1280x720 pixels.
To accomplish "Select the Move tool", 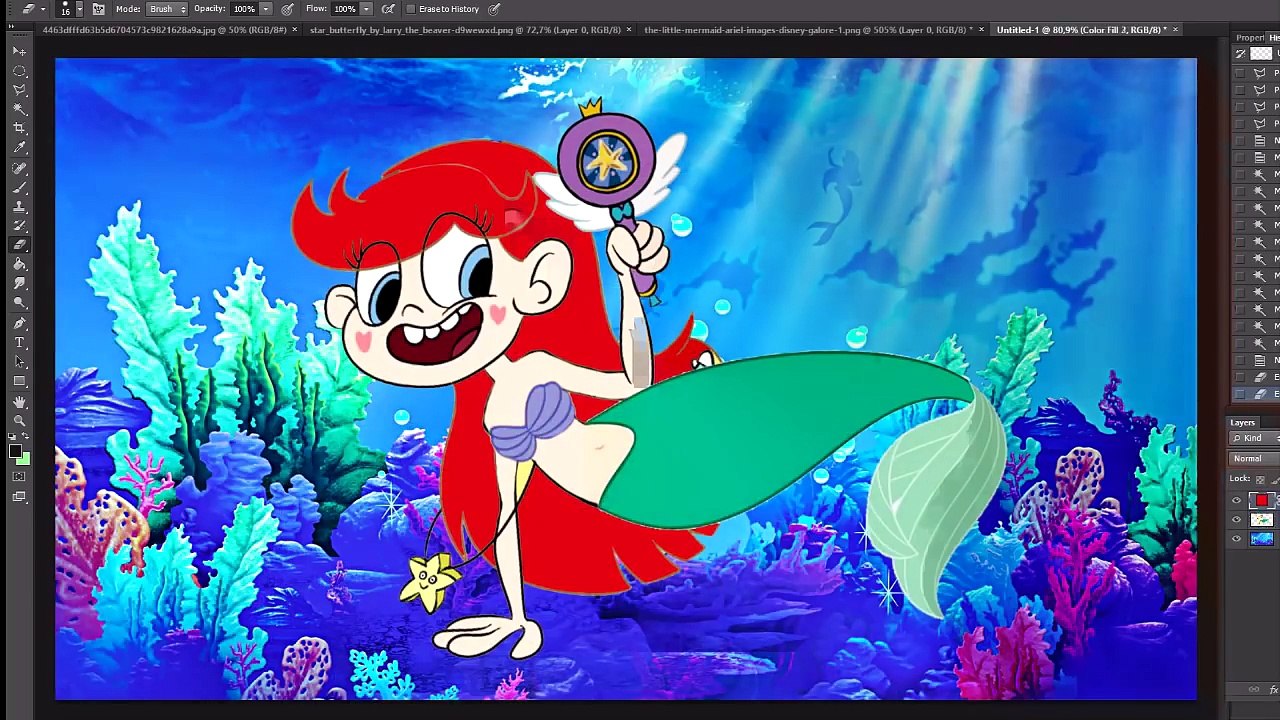I will 19,51.
